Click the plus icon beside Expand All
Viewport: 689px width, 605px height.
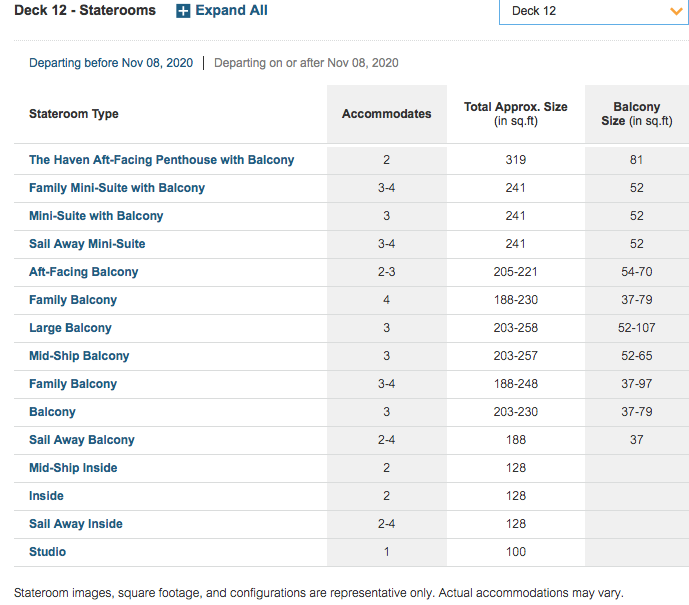183,11
